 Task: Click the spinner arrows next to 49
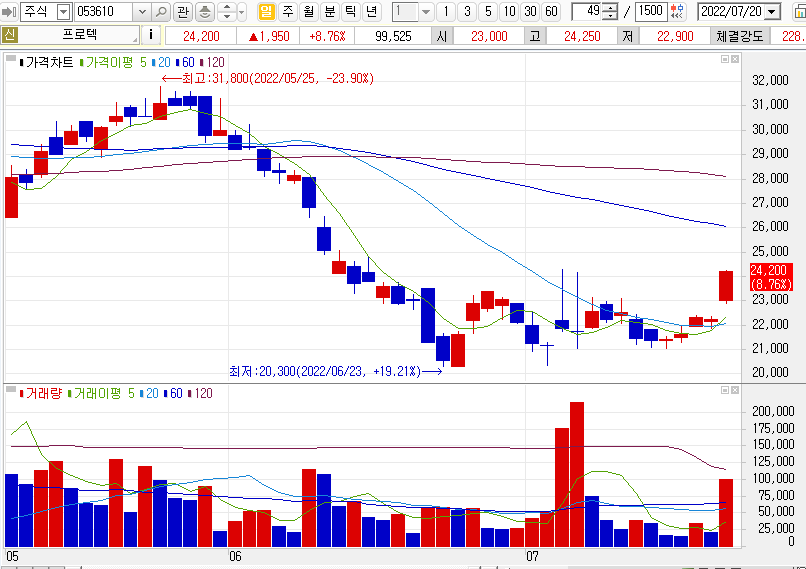click(x=610, y=11)
